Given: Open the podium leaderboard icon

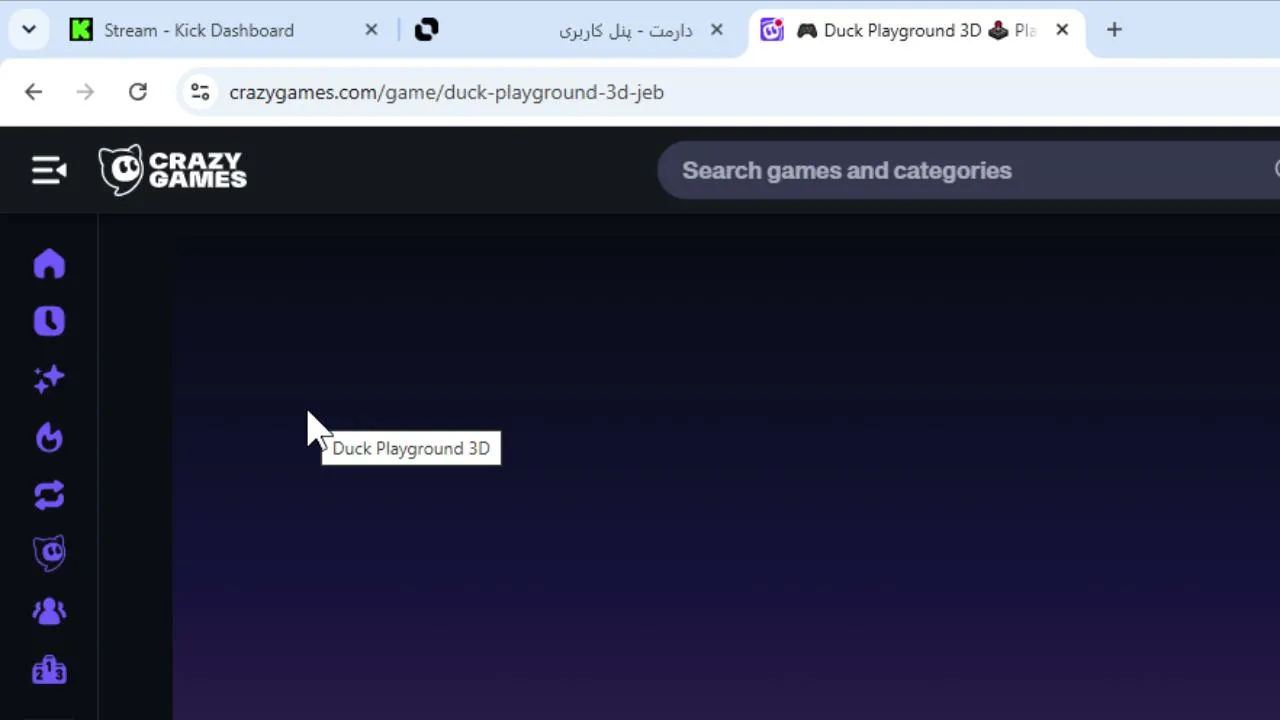Looking at the screenshot, I should [x=49, y=670].
